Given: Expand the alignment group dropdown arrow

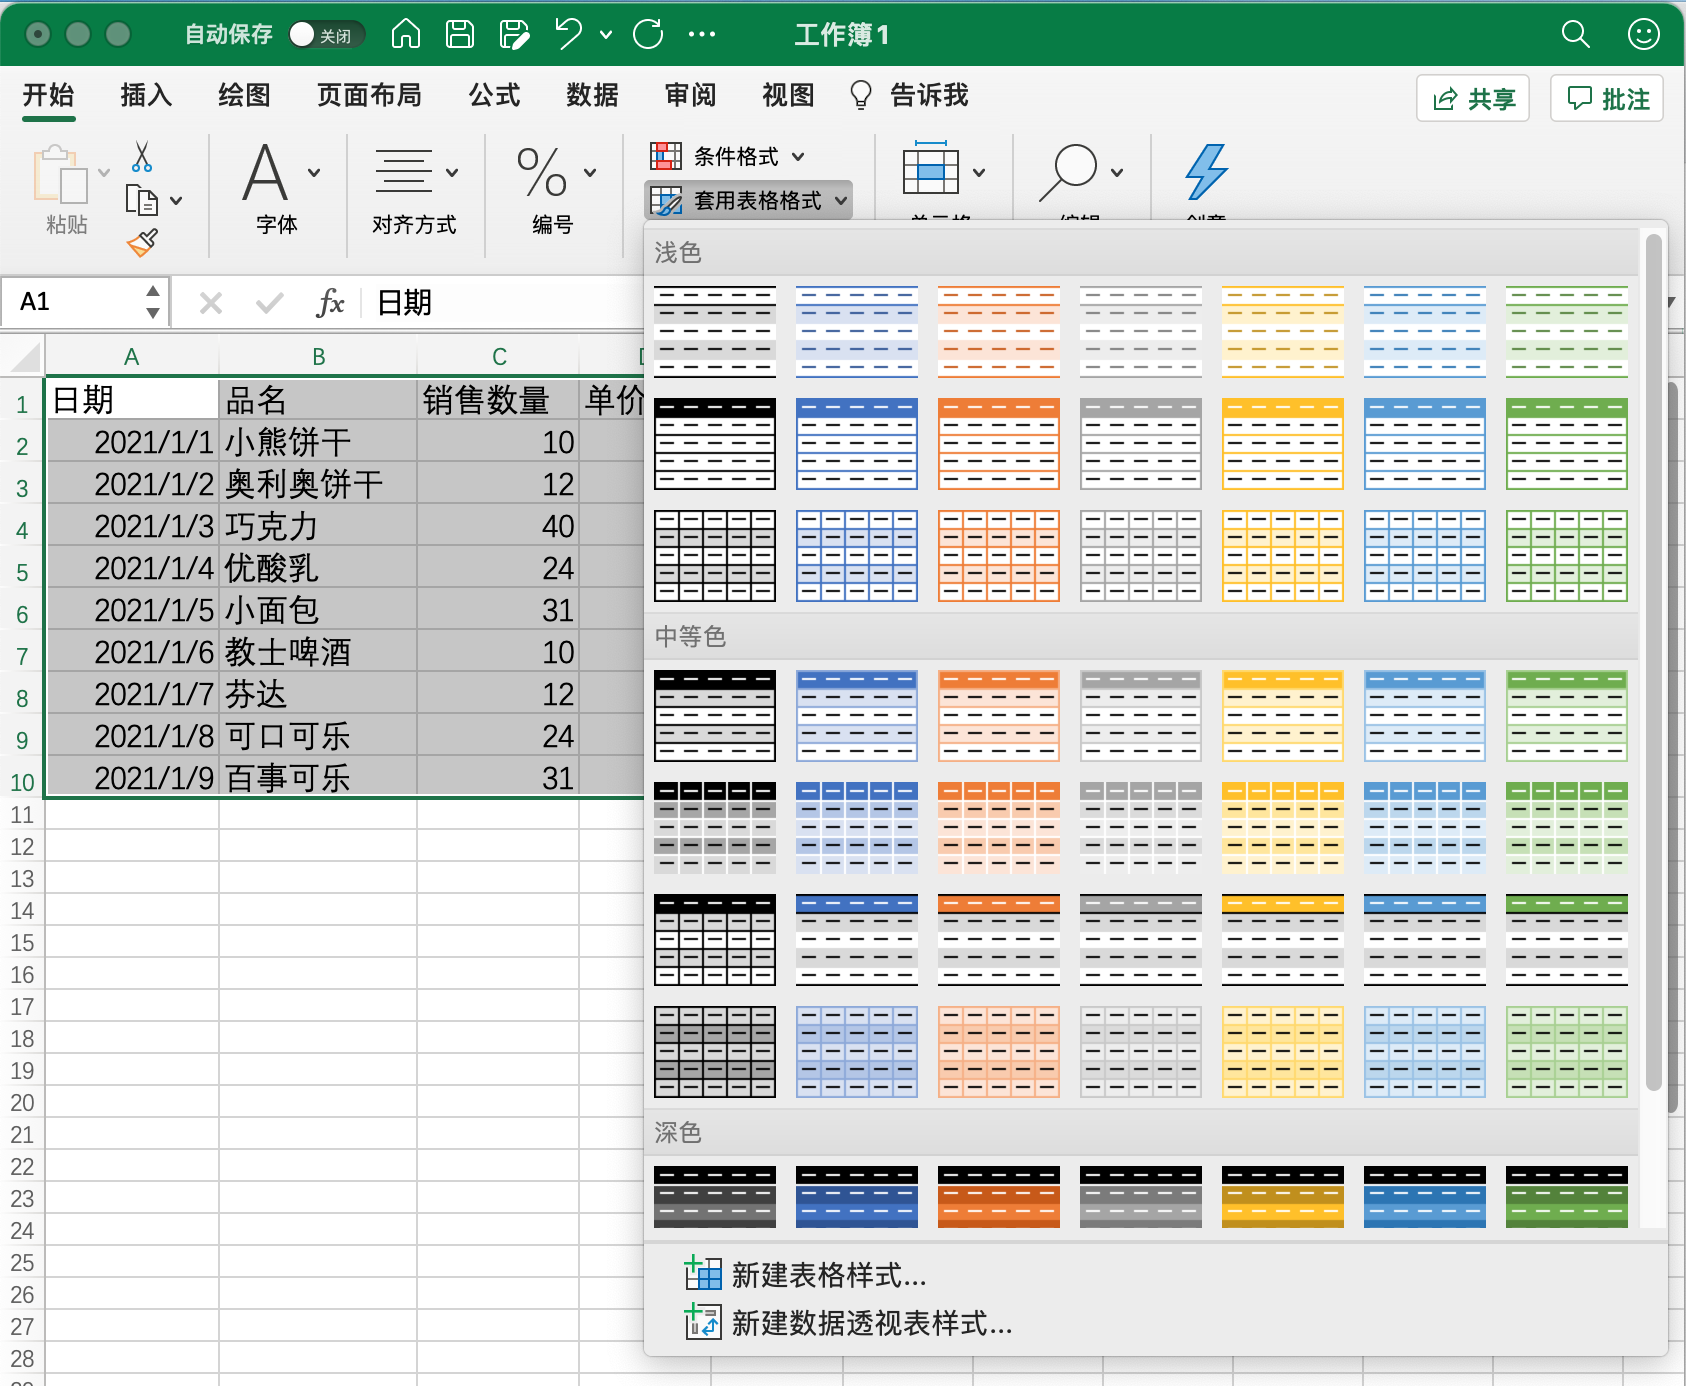Looking at the screenshot, I should [452, 172].
